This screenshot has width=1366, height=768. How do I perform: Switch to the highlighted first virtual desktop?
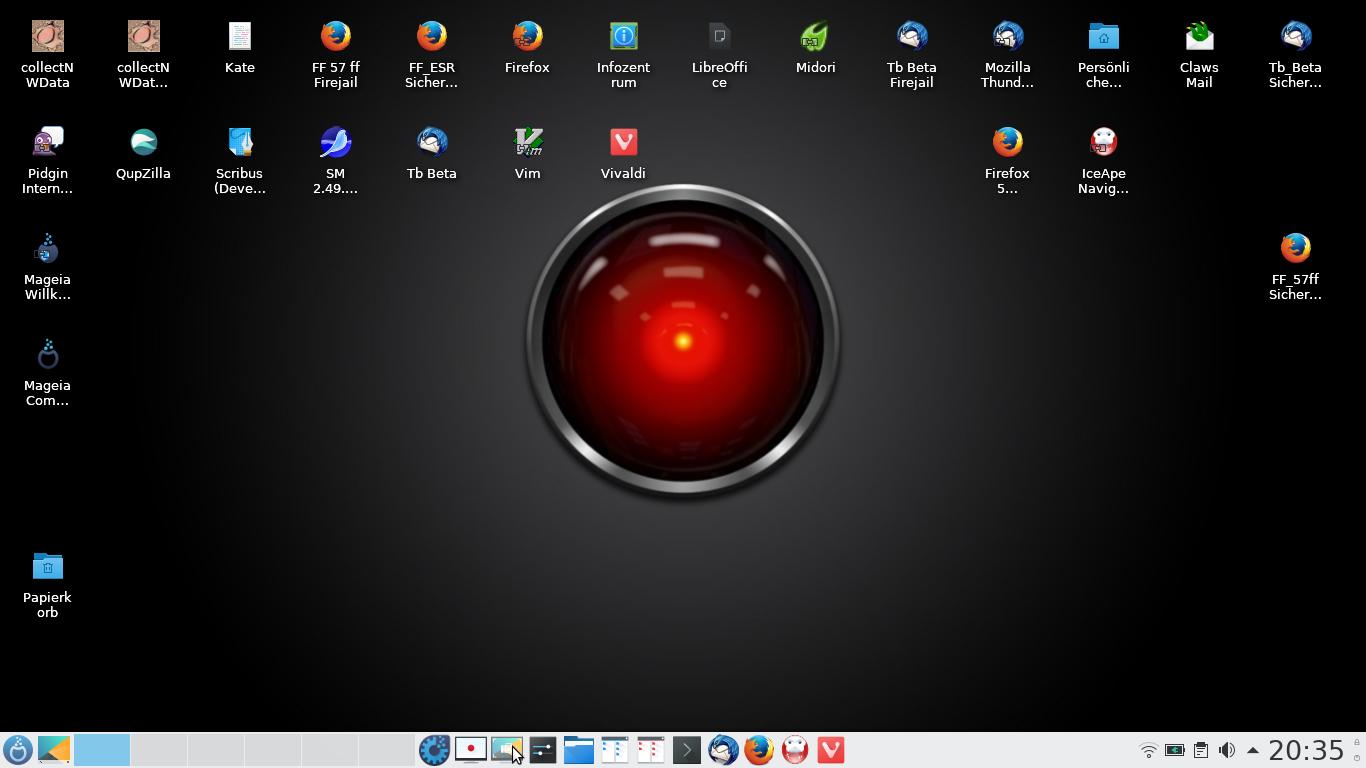coord(101,750)
